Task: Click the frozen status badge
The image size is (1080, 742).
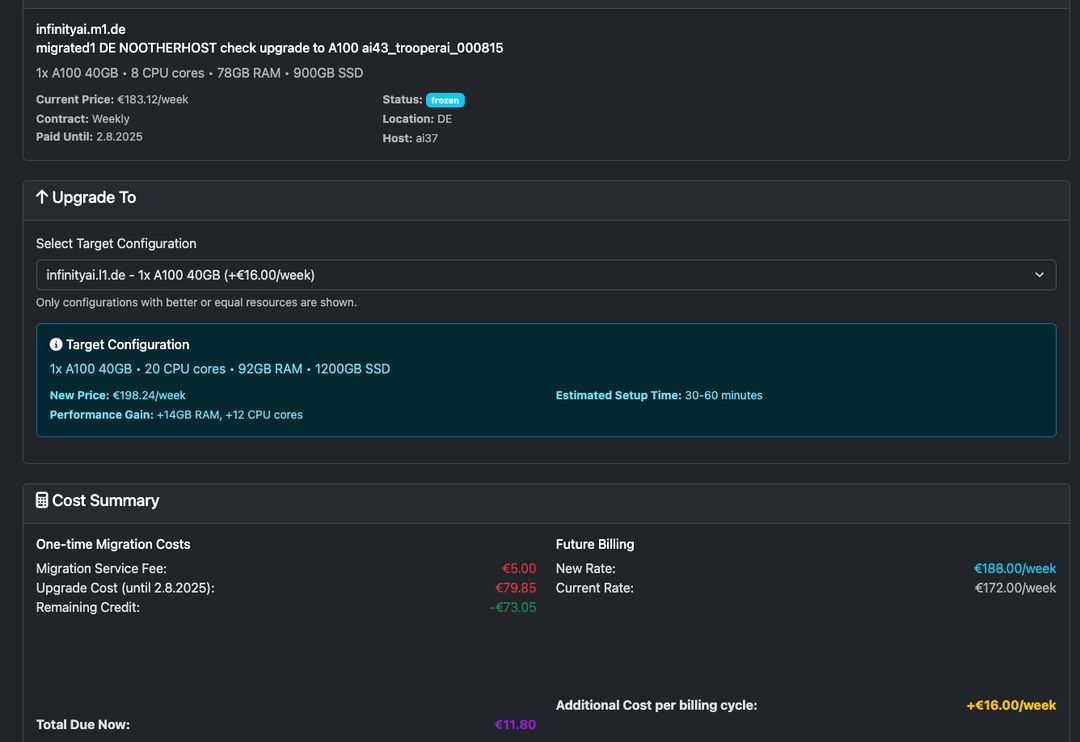Action: click(x=445, y=100)
